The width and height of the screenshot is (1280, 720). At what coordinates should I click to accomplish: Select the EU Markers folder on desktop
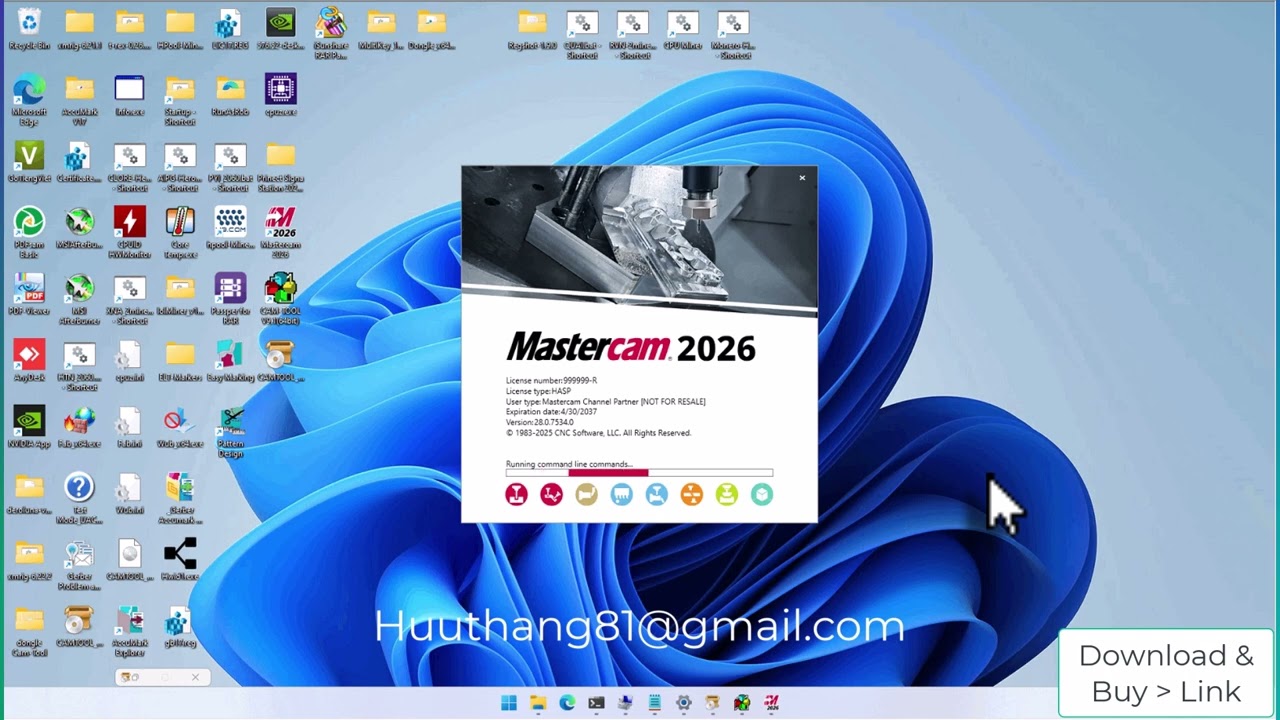[180, 361]
